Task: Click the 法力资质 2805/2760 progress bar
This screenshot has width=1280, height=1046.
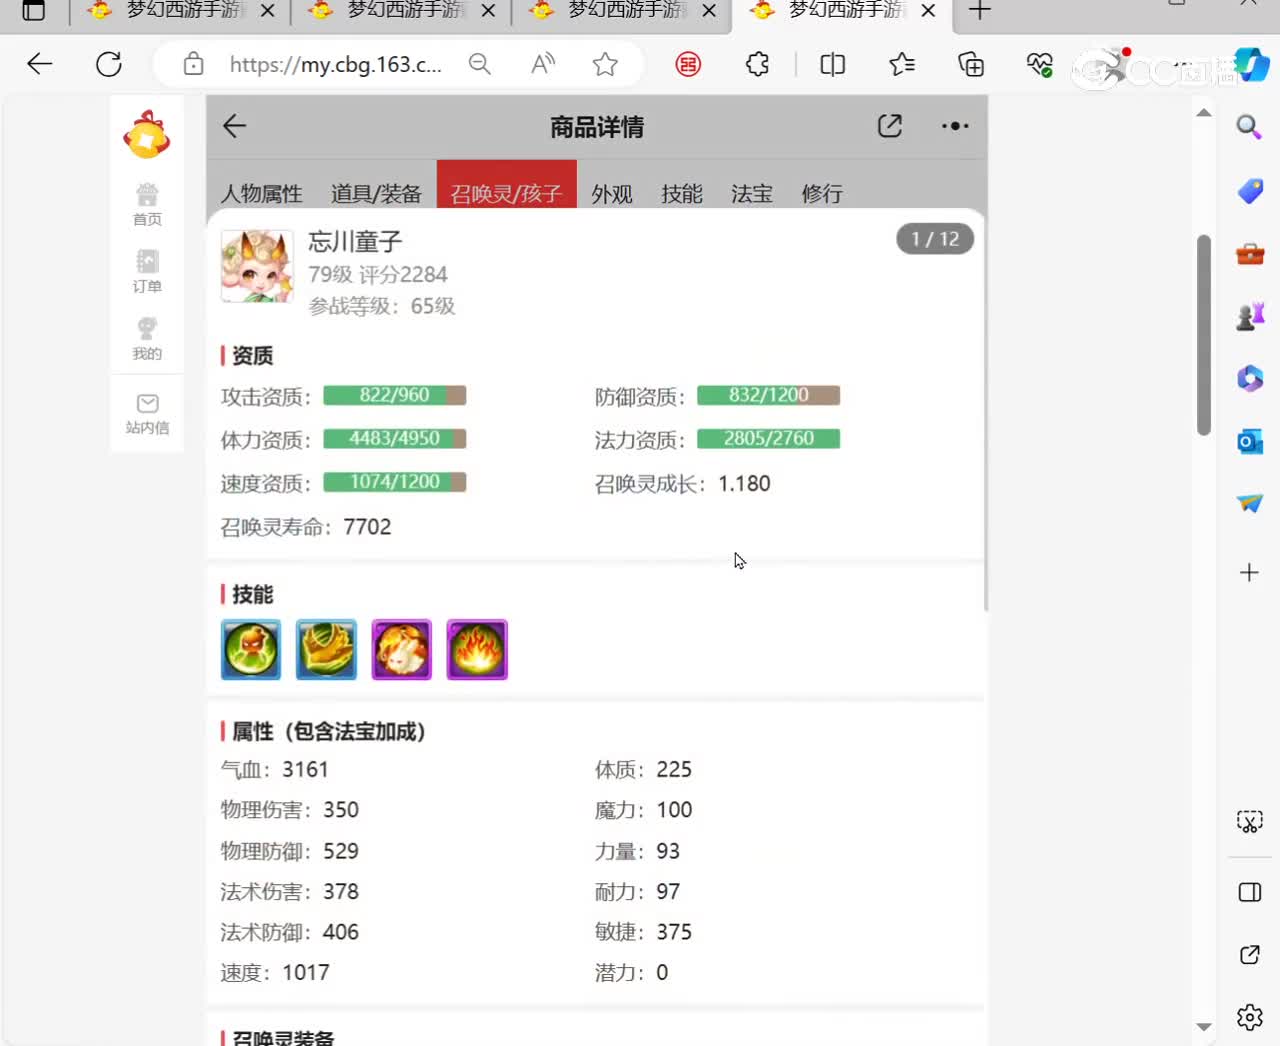Action: [x=768, y=439]
